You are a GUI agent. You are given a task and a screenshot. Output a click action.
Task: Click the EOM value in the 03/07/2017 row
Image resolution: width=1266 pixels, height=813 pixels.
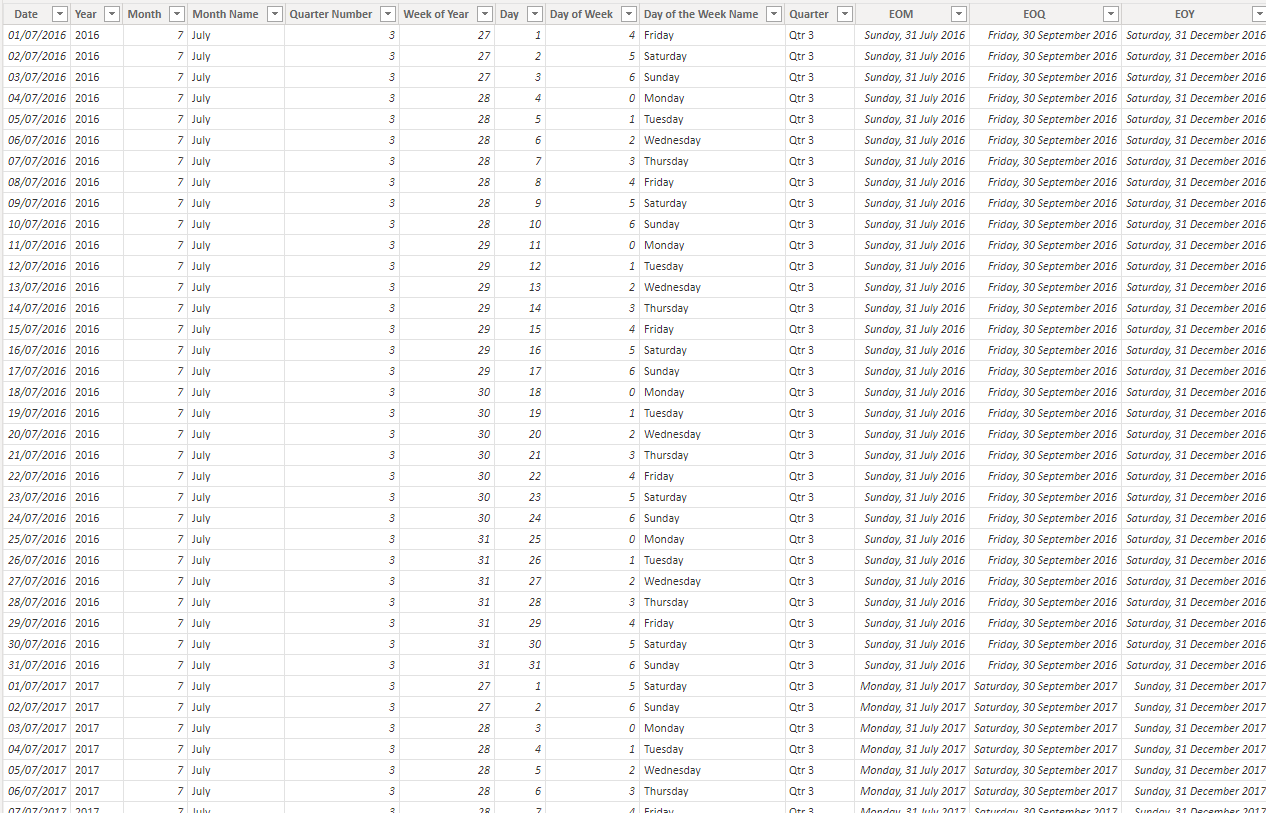tap(913, 728)
